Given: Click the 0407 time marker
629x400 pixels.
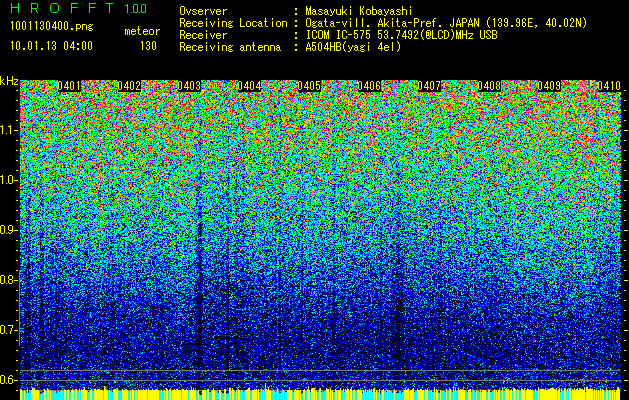Looking at the screenshot, I should point(429,86).
